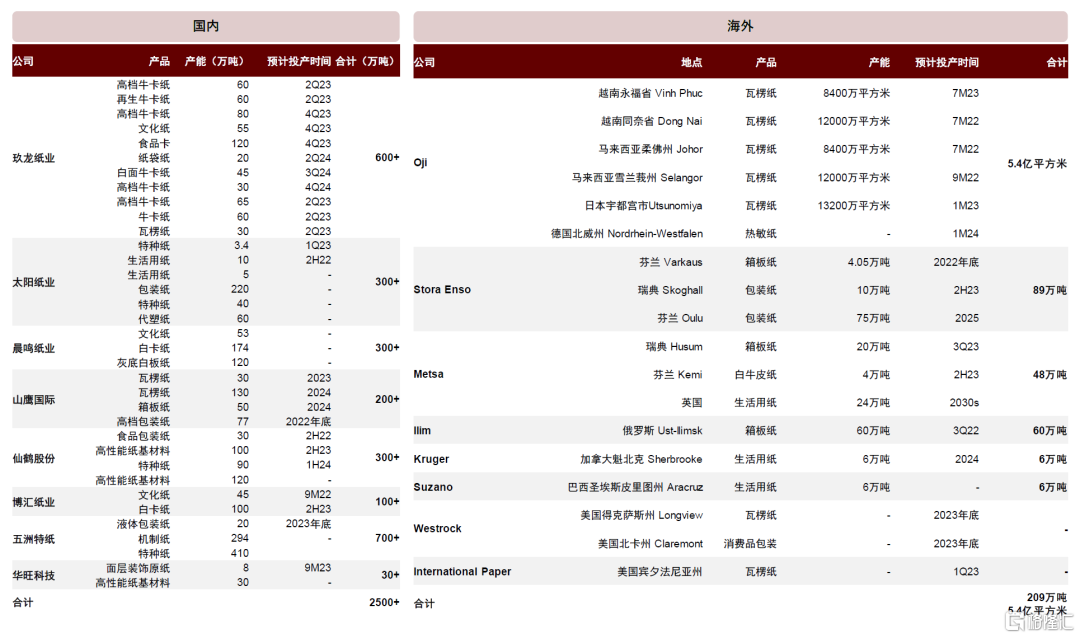
Task: Click the 代塑纸 product cell
Action: (x=154, y=319)
